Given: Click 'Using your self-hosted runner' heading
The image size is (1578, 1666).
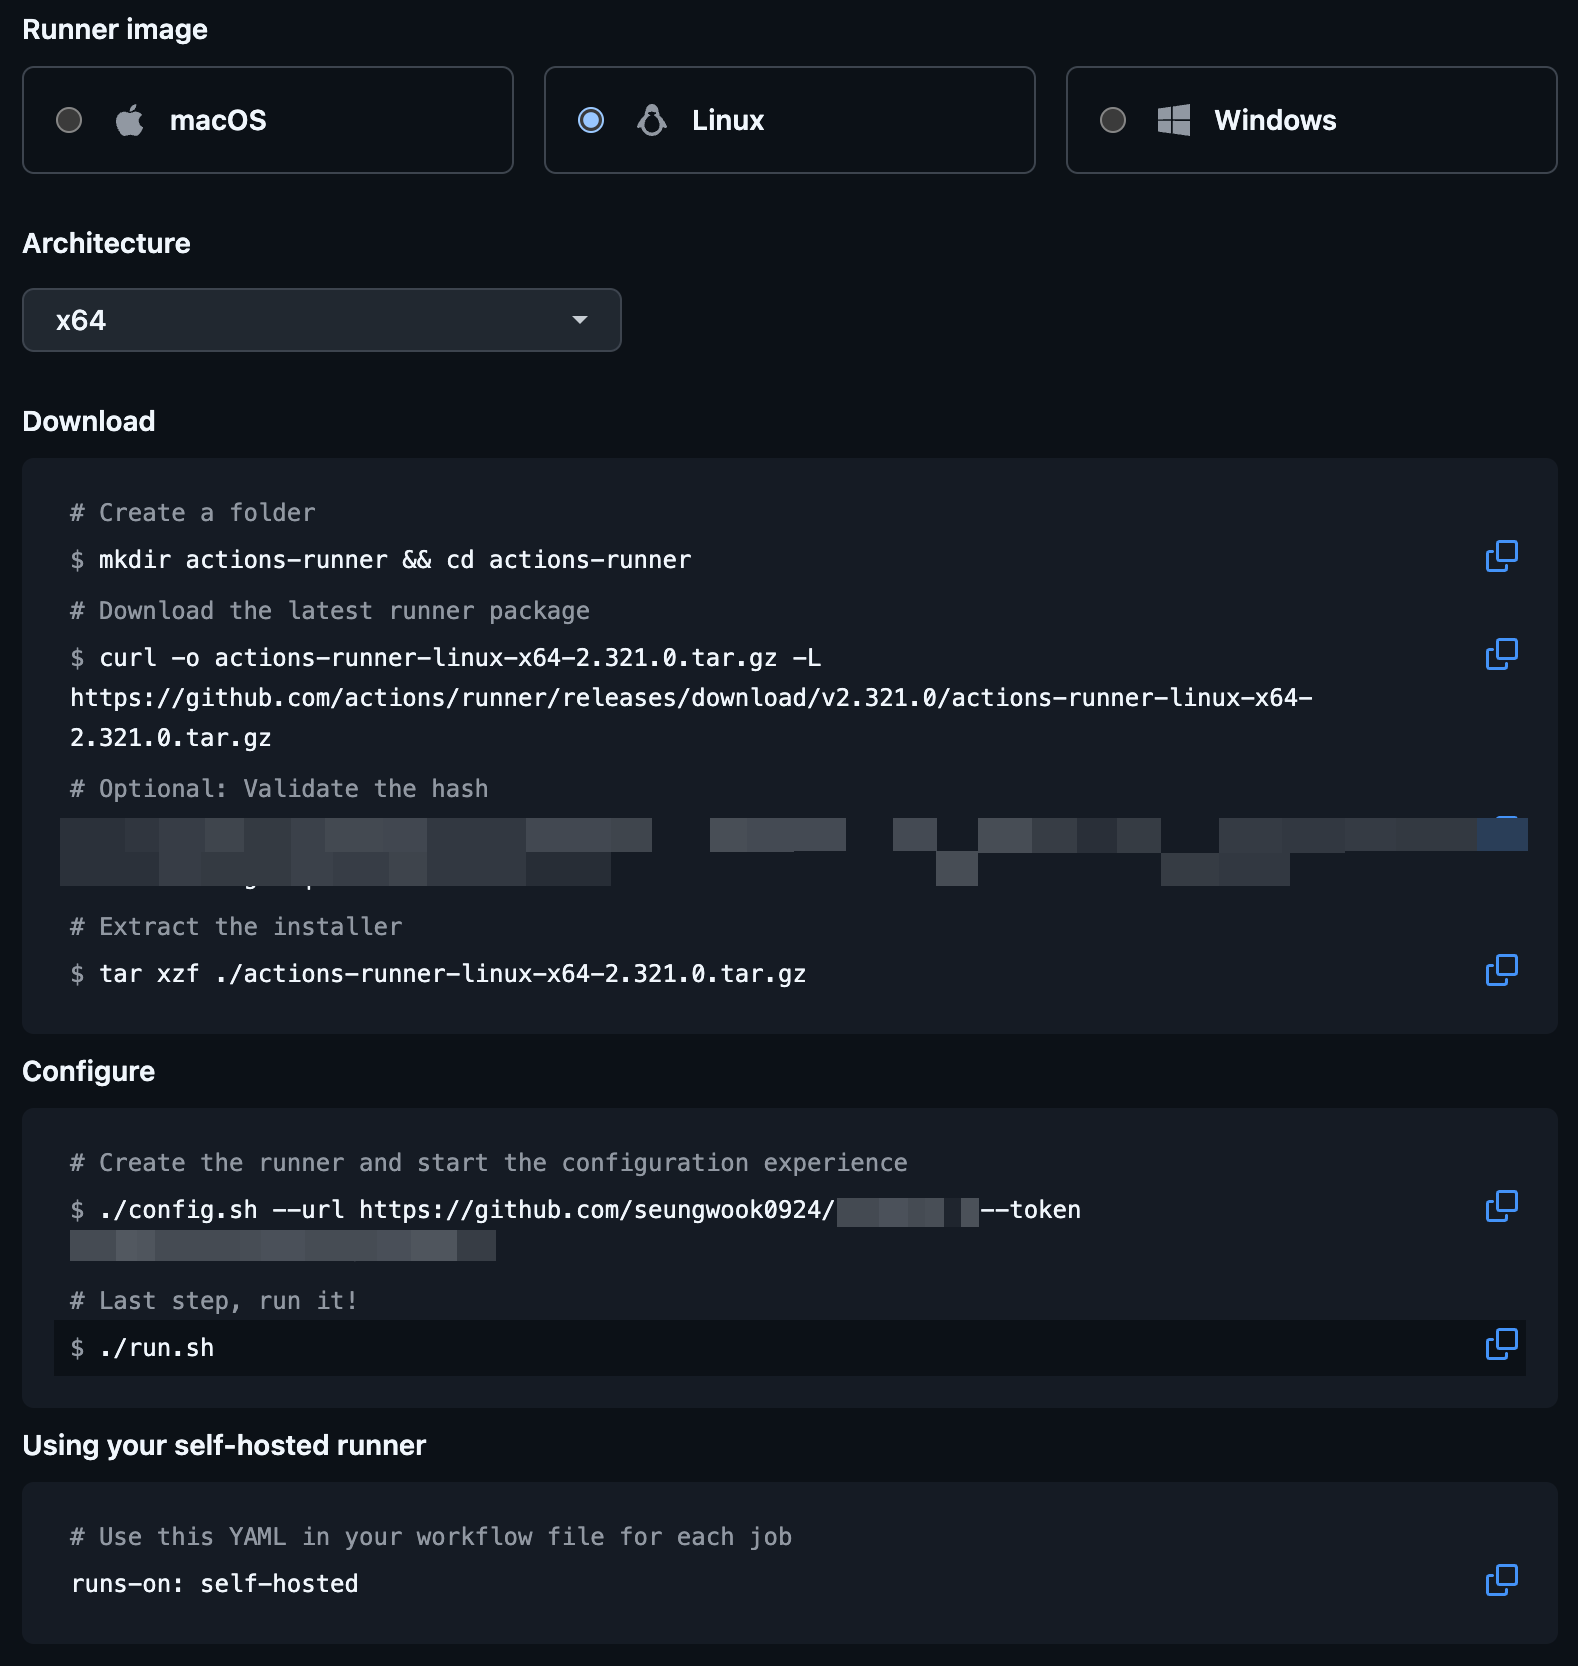Looking at the screenshot, I should [x=224, y=1445].
